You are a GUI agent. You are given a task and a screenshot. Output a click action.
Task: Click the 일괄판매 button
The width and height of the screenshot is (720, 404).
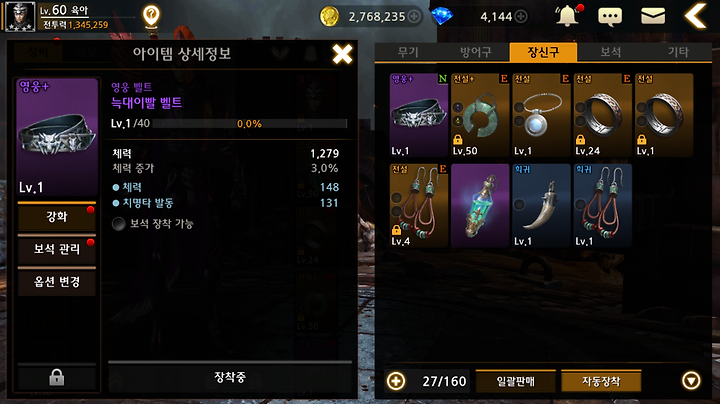pos(516,381)
